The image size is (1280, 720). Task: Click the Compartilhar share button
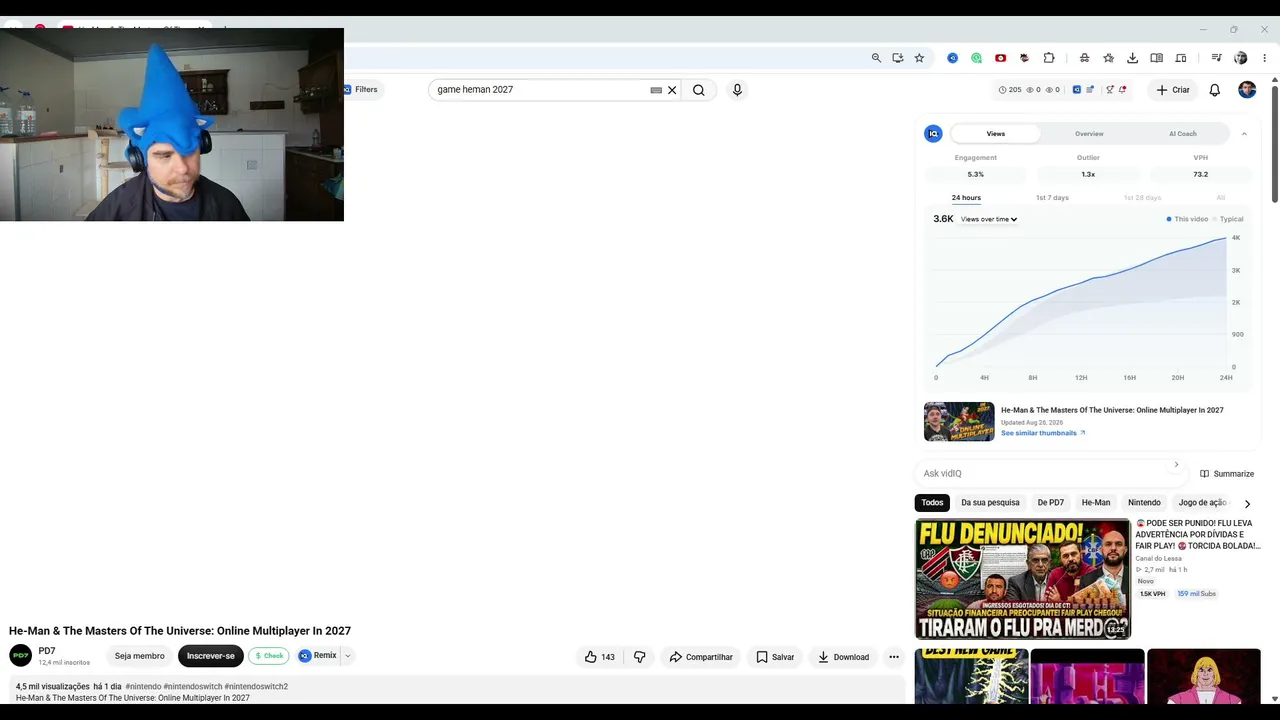[701, 657]
